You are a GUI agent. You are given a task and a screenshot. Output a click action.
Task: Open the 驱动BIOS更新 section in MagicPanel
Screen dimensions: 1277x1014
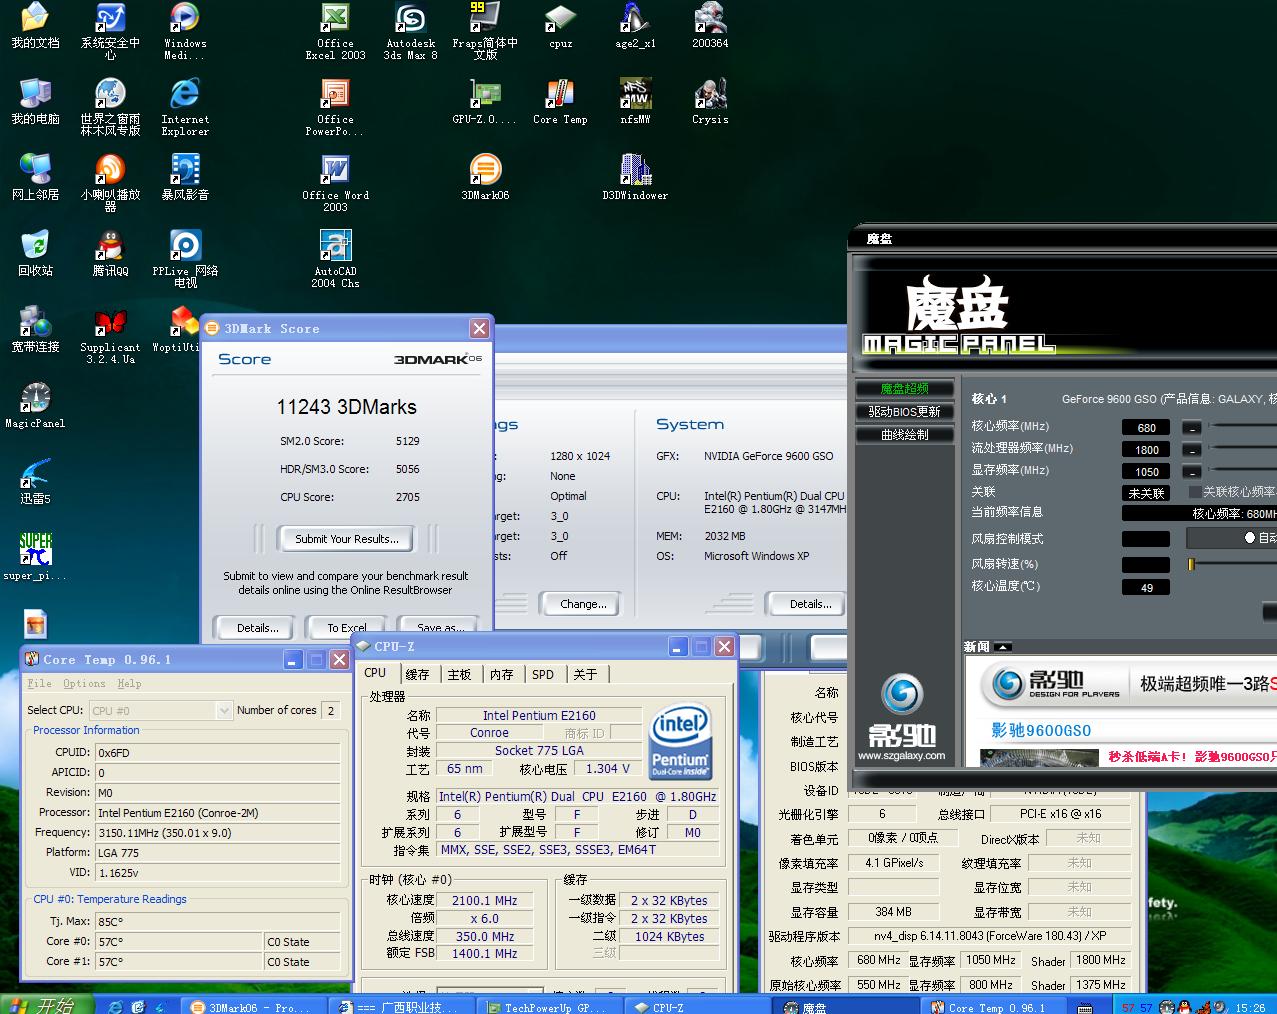[x=905, y=412]
